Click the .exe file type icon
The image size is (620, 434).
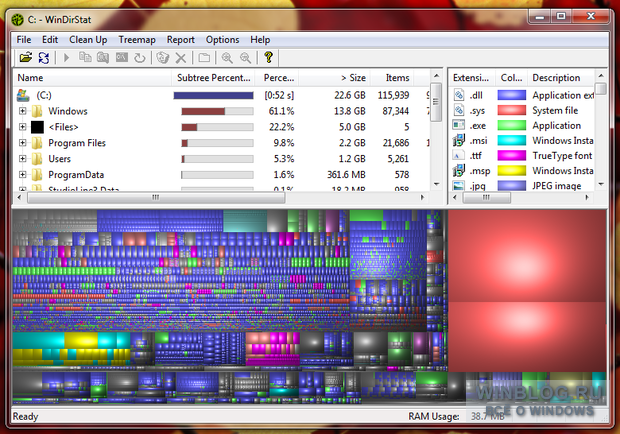click(459, 125)
